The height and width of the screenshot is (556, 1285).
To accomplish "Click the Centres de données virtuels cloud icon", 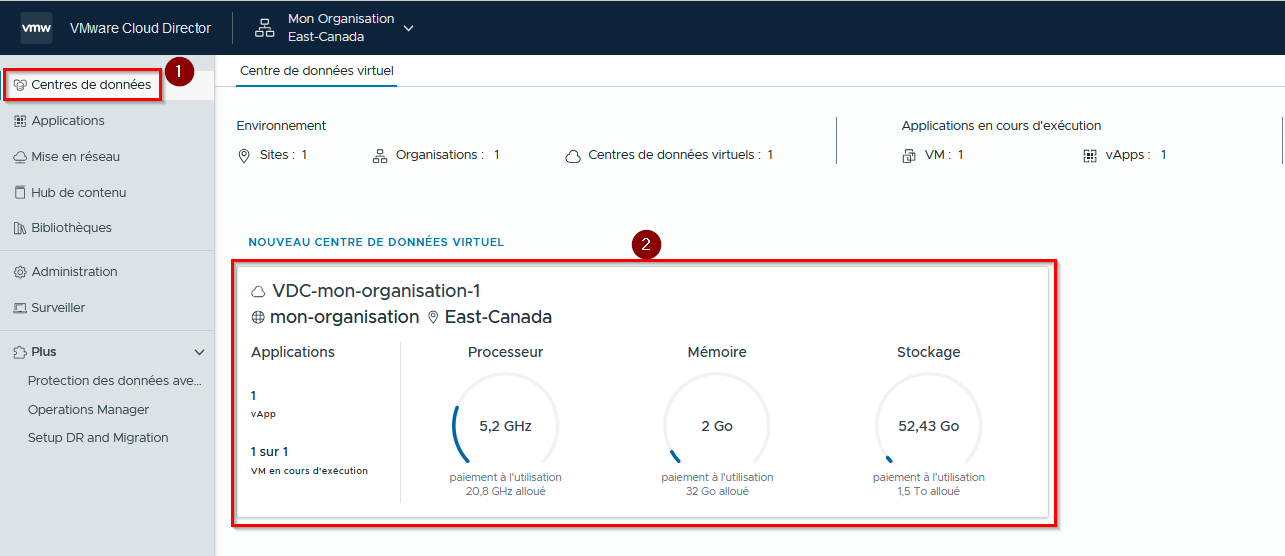I will (573, 156).
